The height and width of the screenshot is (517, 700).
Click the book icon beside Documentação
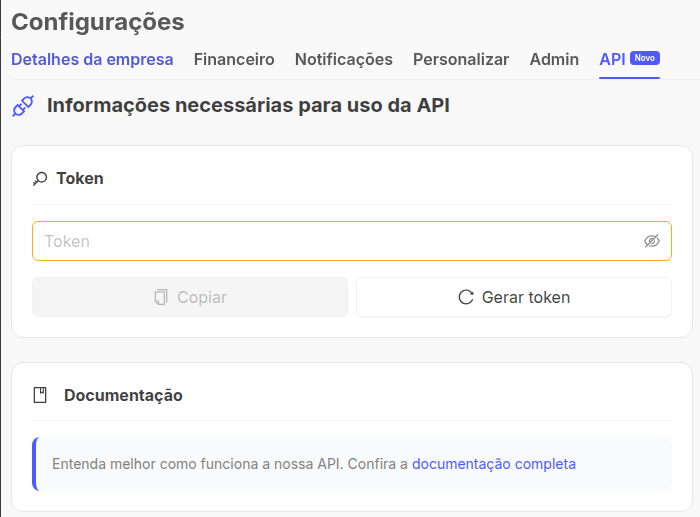point(40,395)
